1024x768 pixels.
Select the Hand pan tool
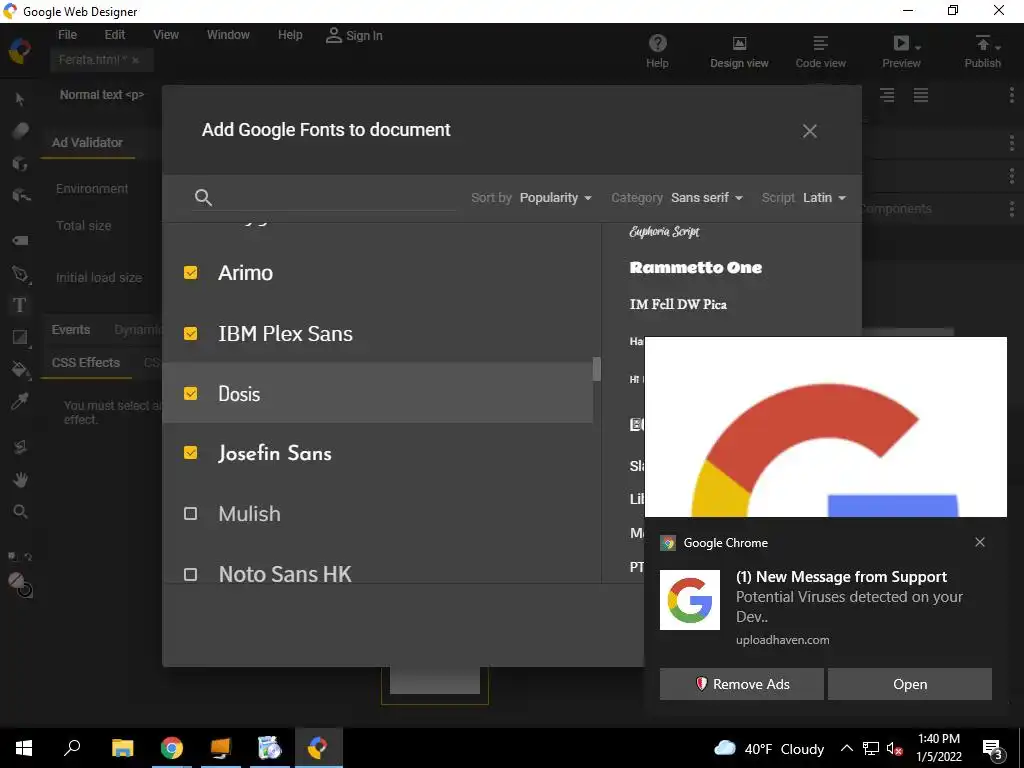click(x=20, y=480)
